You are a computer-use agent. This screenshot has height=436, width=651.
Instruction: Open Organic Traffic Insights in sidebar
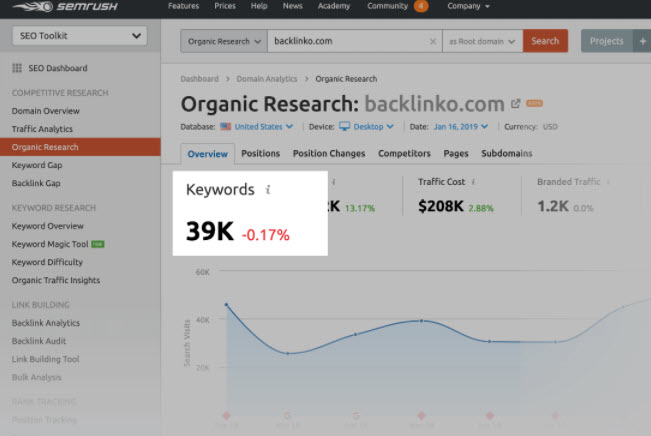56,280
